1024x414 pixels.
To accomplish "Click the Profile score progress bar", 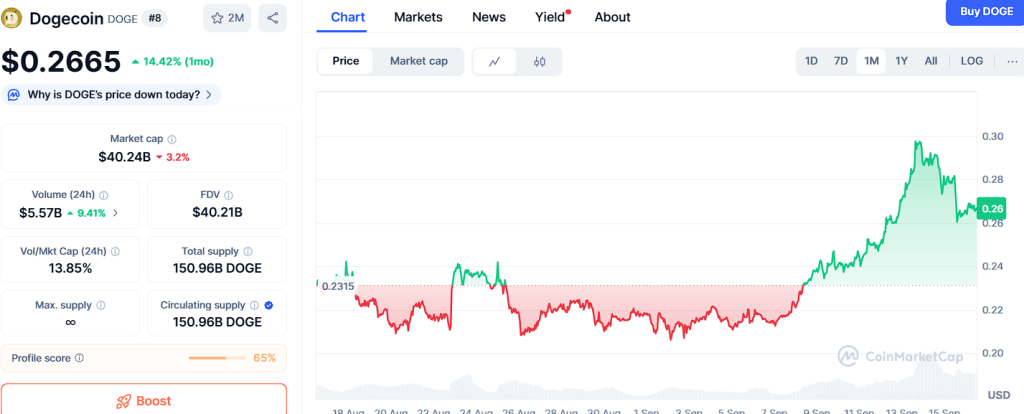I will click(220, 358).
